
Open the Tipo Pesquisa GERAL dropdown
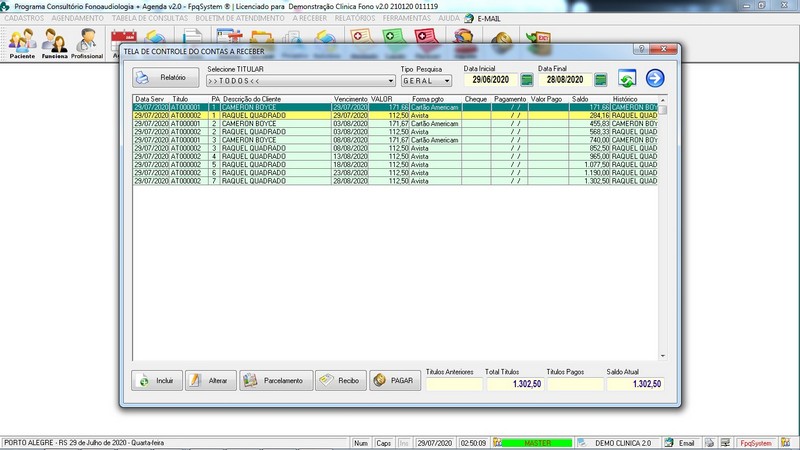tap(446, 80)
